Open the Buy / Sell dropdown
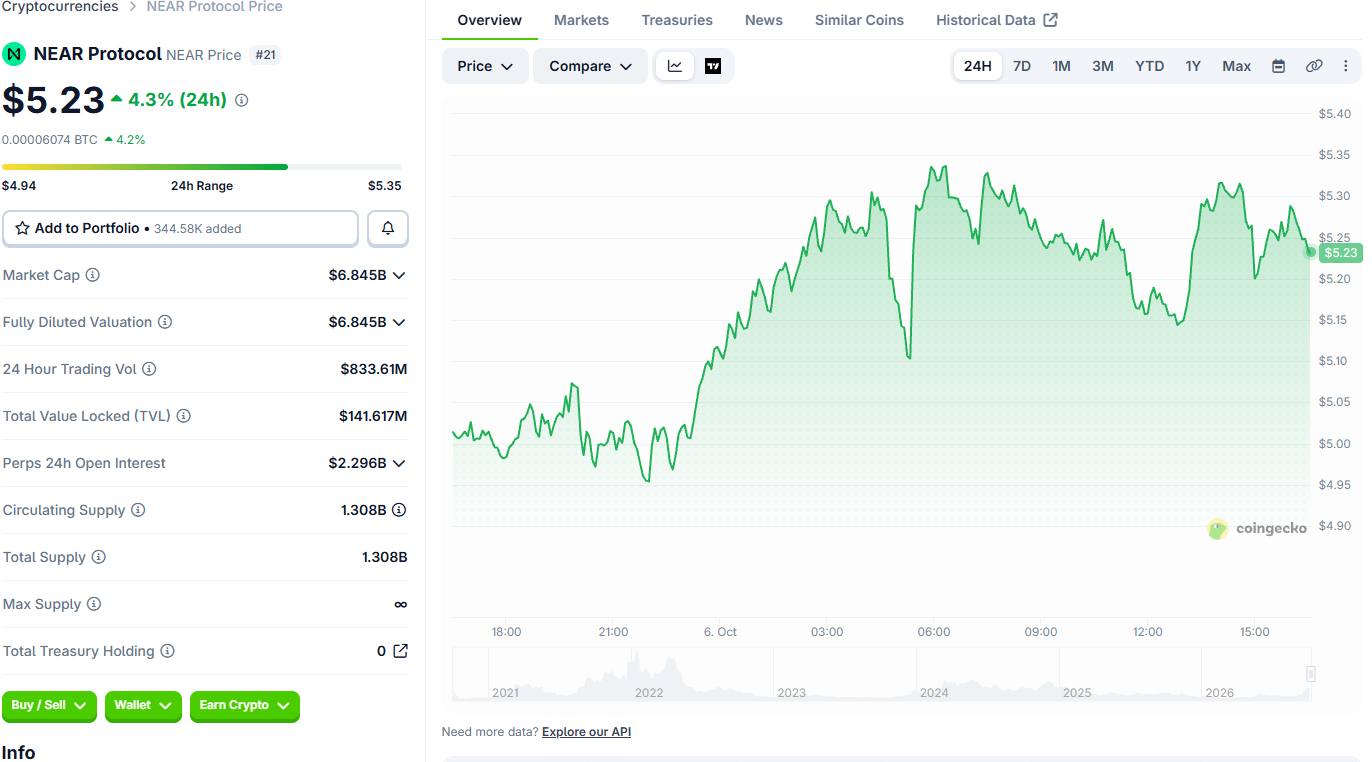Screen dimensions: 1372x762 point(49,706)
